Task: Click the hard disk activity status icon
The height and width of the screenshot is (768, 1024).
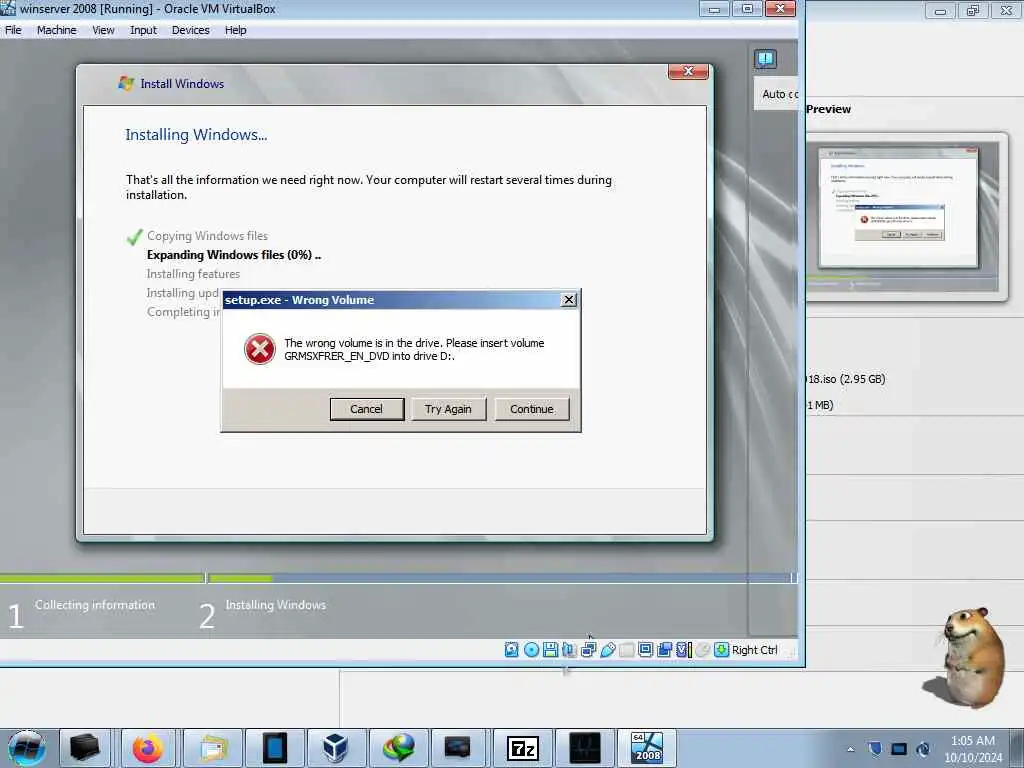Action: click(x=511, y=650)
